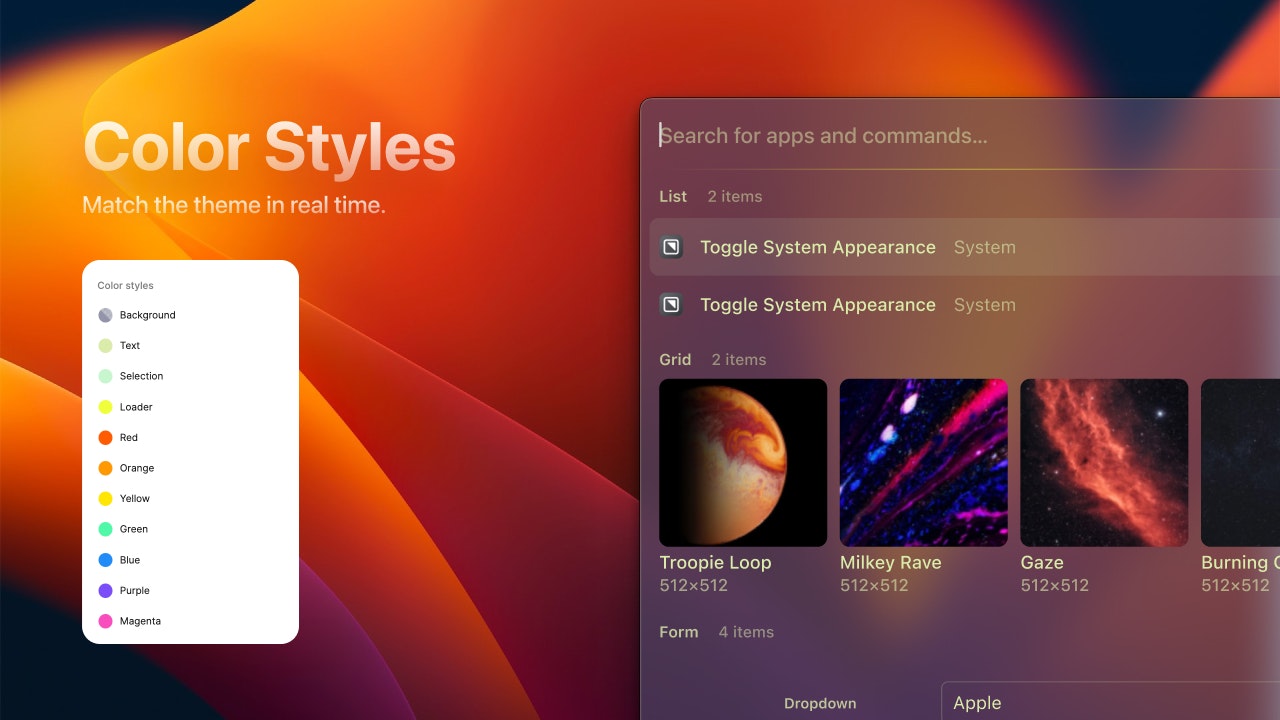Select the Orange color swatch

[x=105, y=468]
